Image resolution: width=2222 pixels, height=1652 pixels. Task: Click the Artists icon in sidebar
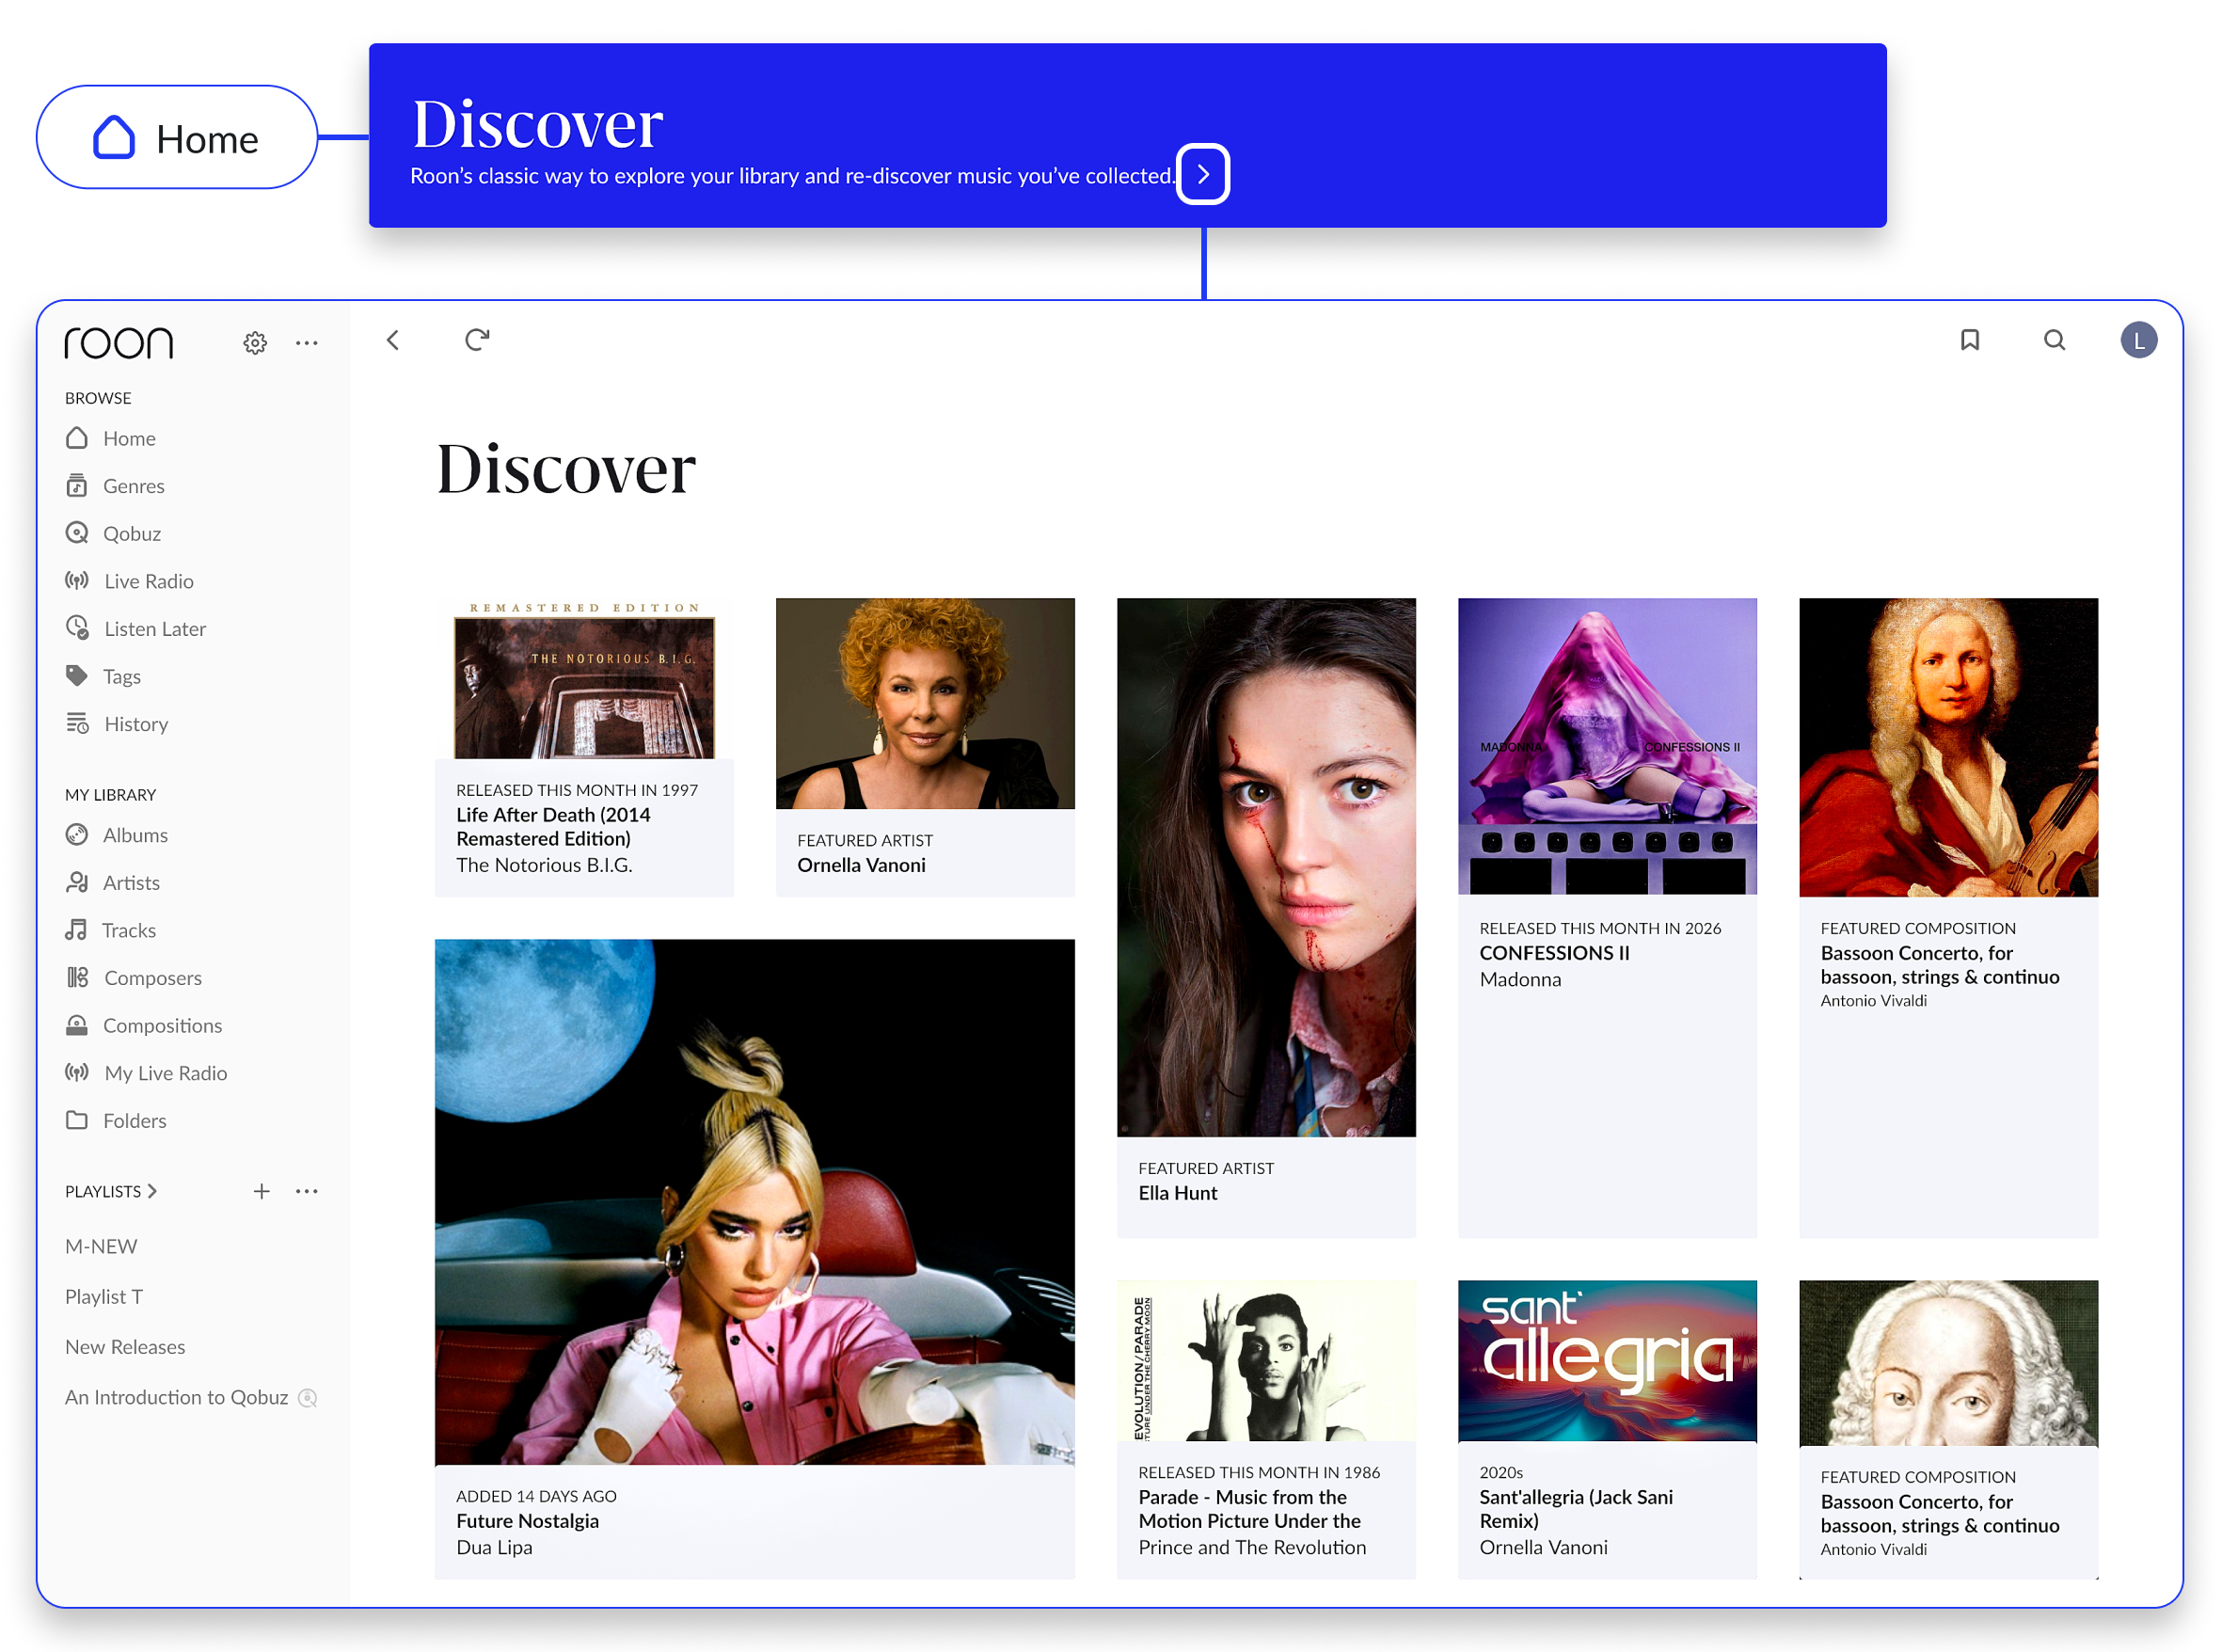click(77, 882)
